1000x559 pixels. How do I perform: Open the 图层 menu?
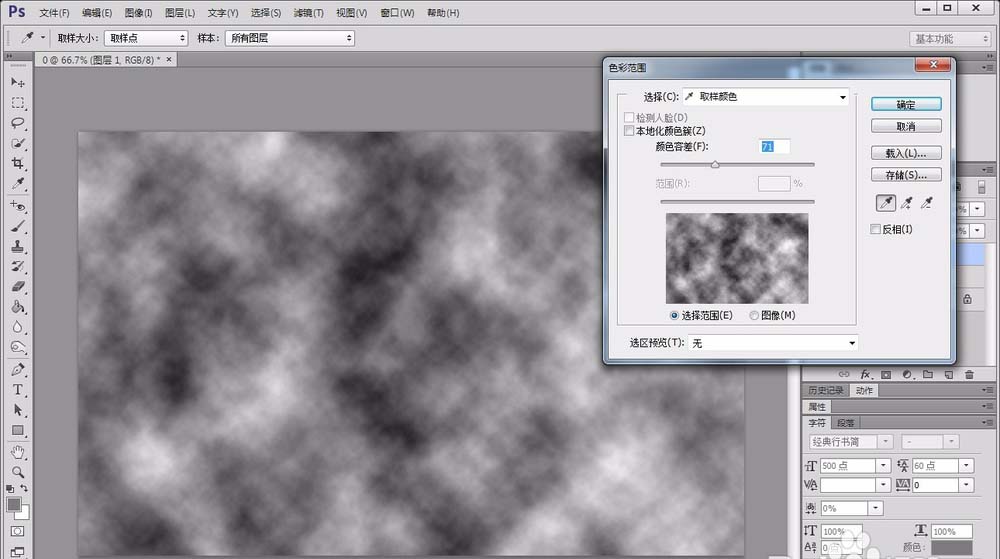point(180,13)
